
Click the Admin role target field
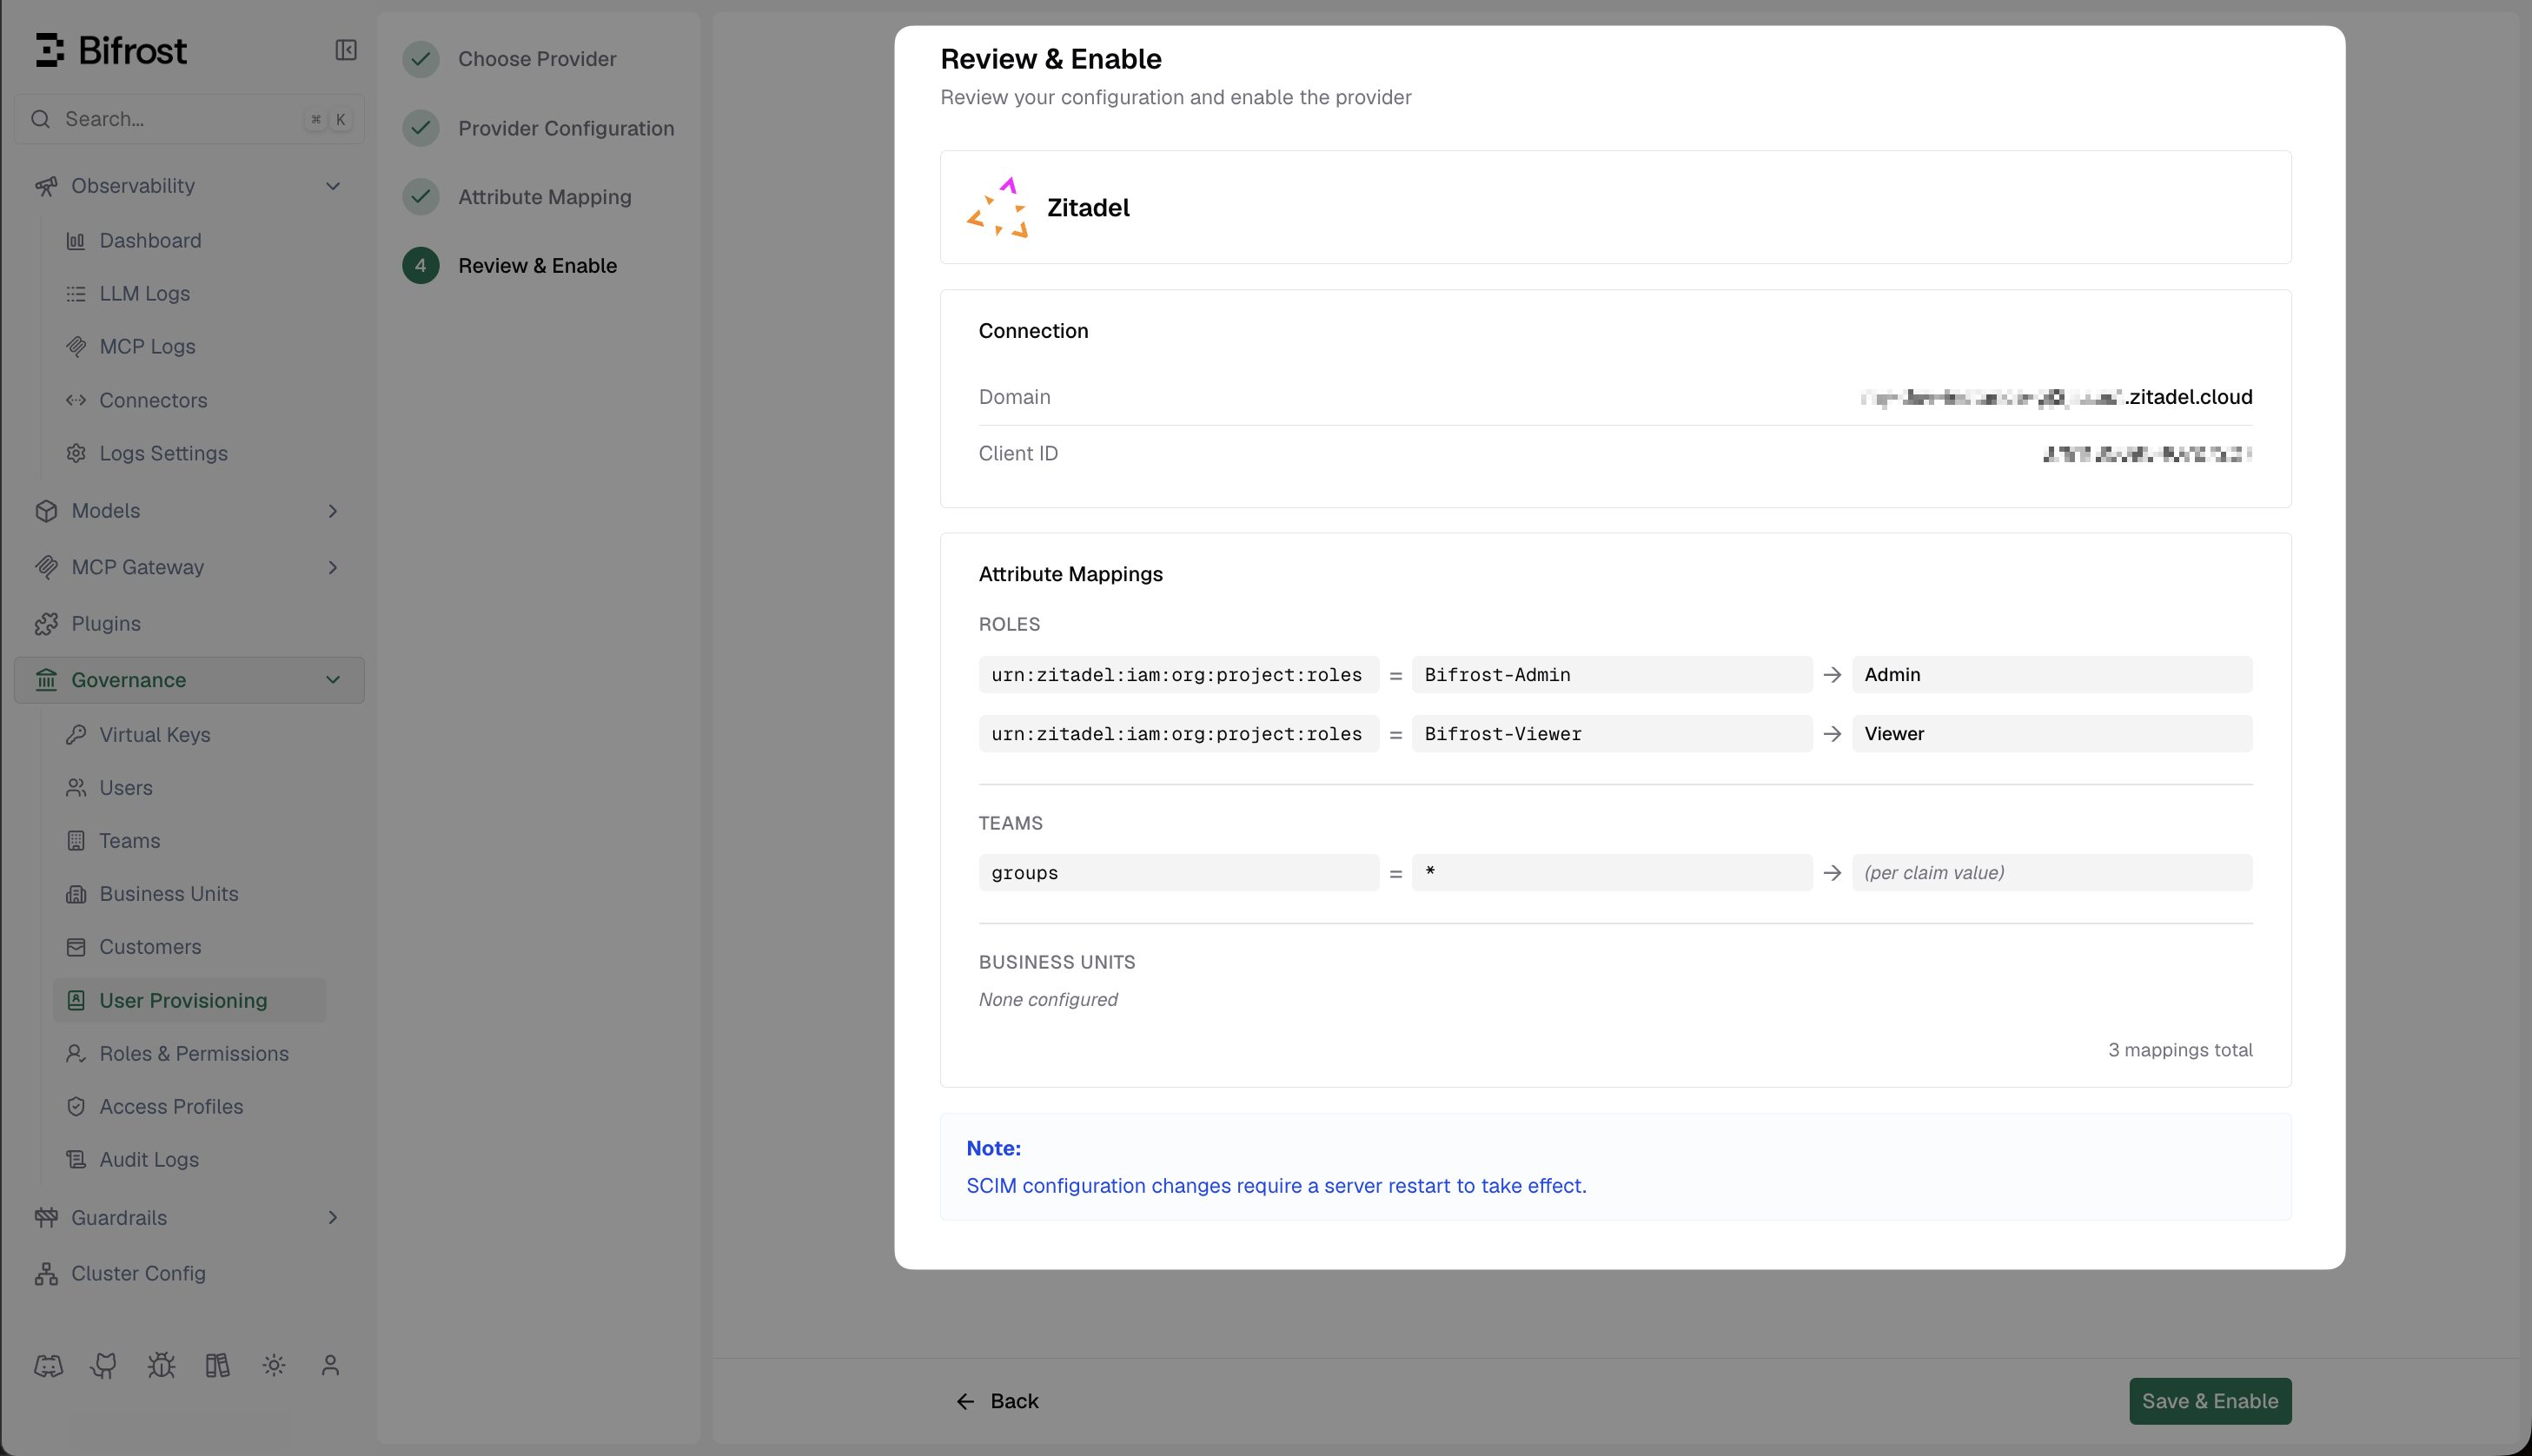click(2052, 675)
